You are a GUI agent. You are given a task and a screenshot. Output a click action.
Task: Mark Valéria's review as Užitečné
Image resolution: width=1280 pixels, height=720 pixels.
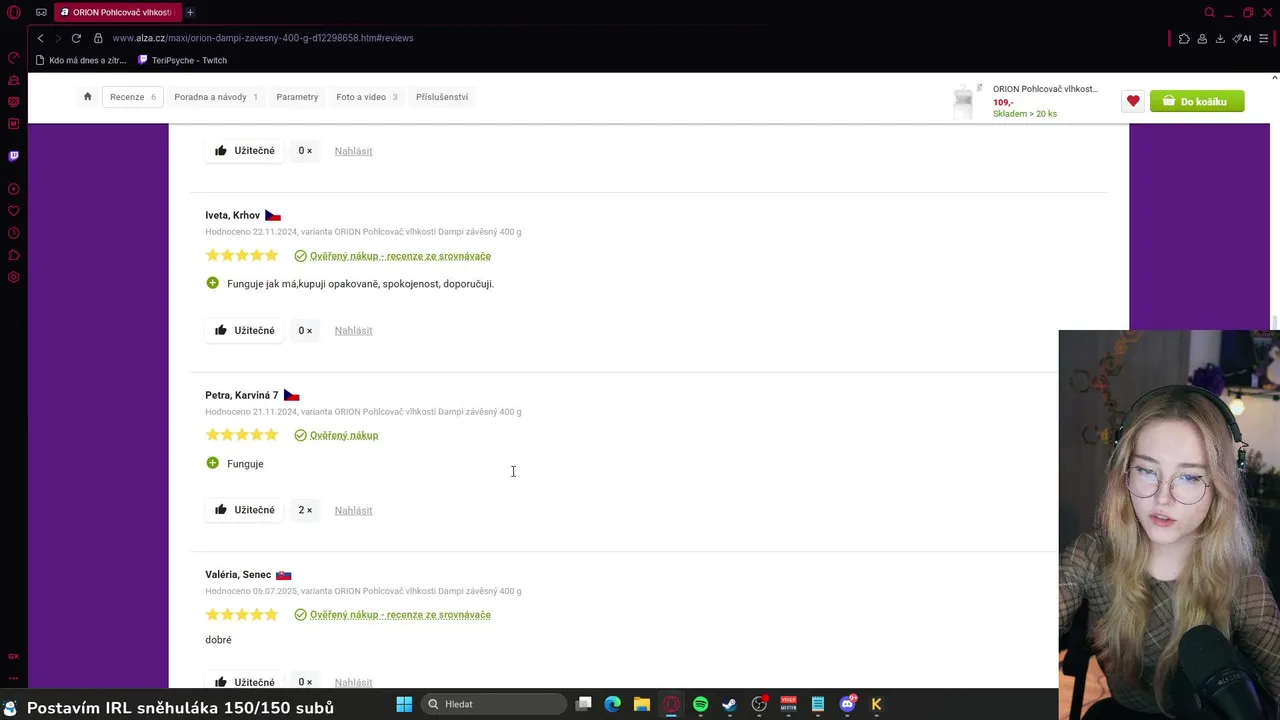pyautogui.click(x=245, y=682)
